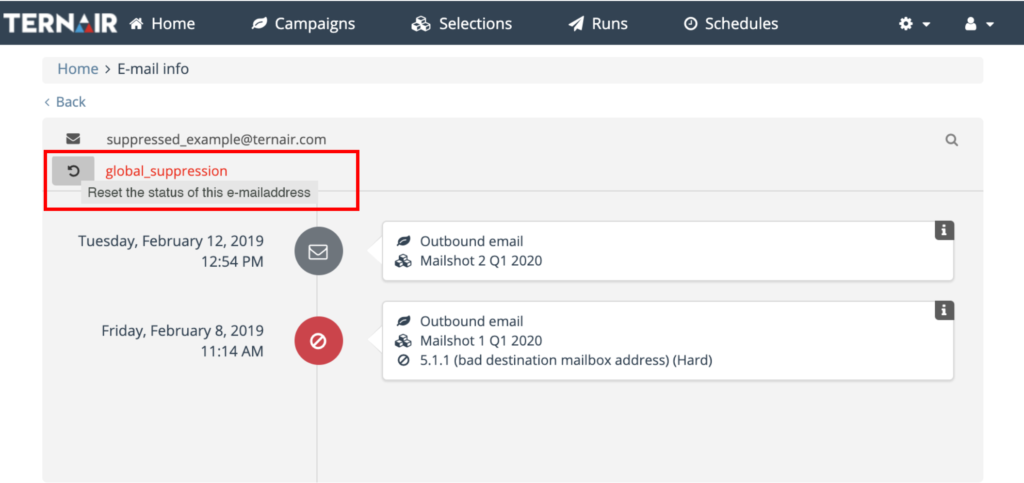Click the Home breadcrumb link
This screenshot has width=1024, height=483.
pyautogui.click(x=77, y=69)
